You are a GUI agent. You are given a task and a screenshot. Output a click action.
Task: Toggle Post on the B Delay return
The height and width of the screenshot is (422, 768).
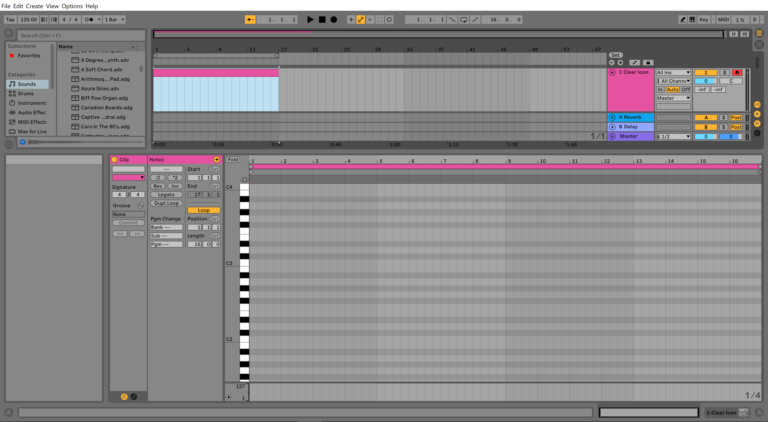tap(736, 127)
